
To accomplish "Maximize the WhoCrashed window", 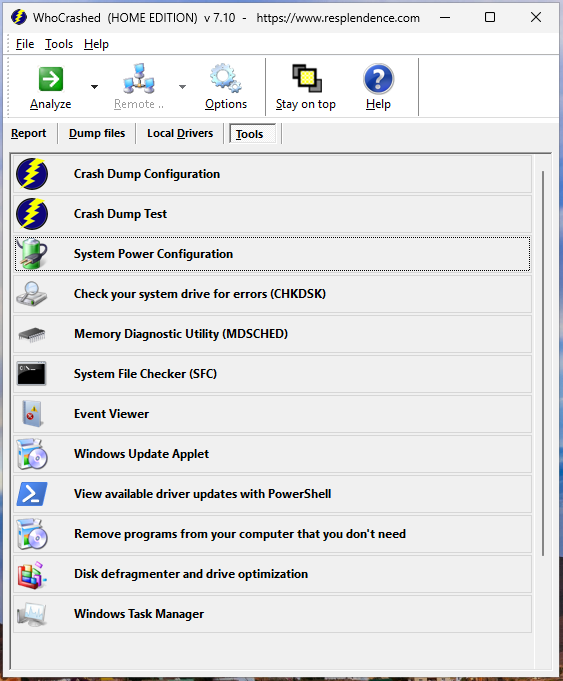I will (490, 17).
